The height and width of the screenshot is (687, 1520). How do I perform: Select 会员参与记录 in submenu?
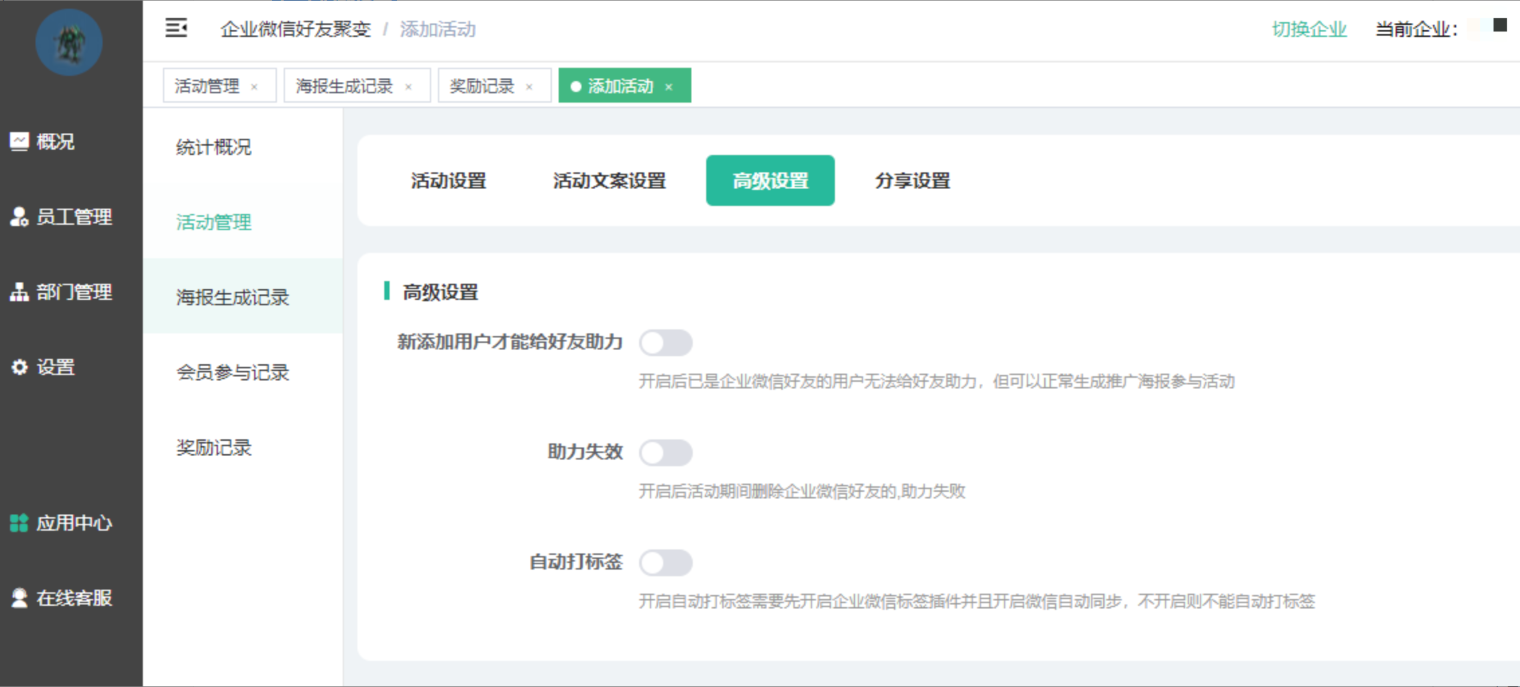(x=233, y=373)
